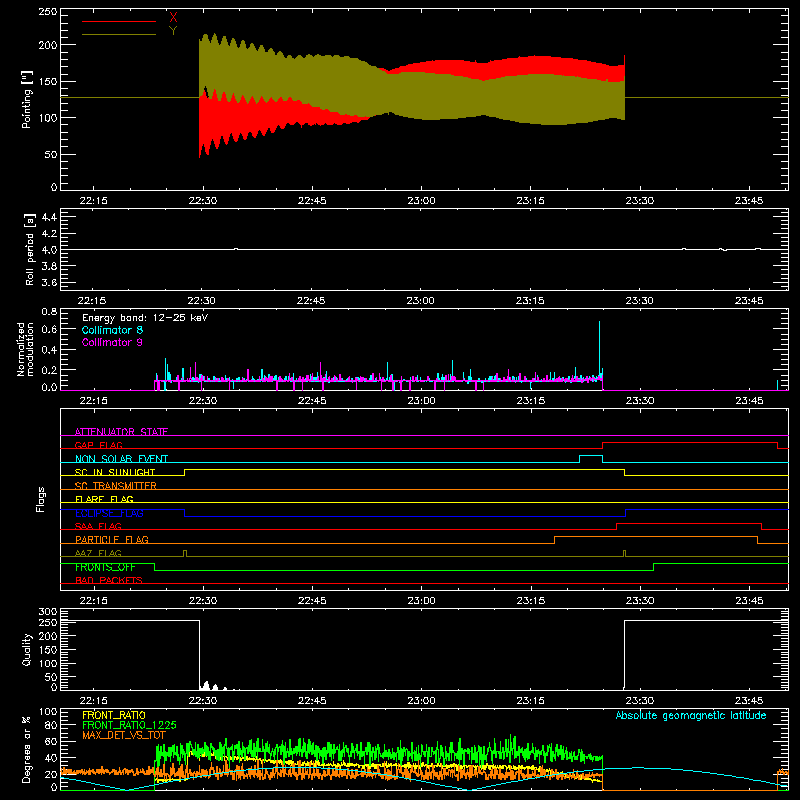Click the 200 value on Pointing axis
The width and height of the screenshot is (800, 800).
pos(48,45)
